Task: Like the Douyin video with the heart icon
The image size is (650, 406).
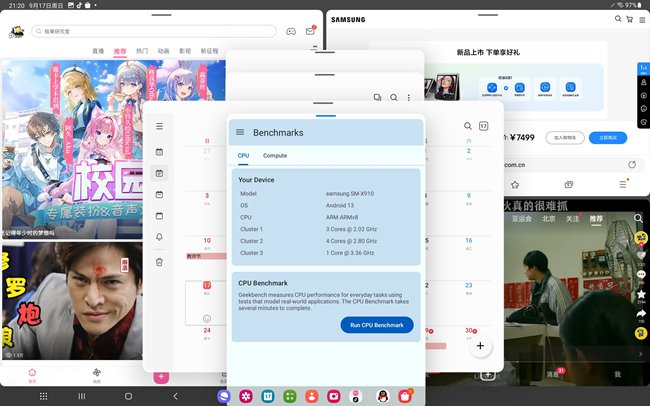Action: tap(641, 255)
